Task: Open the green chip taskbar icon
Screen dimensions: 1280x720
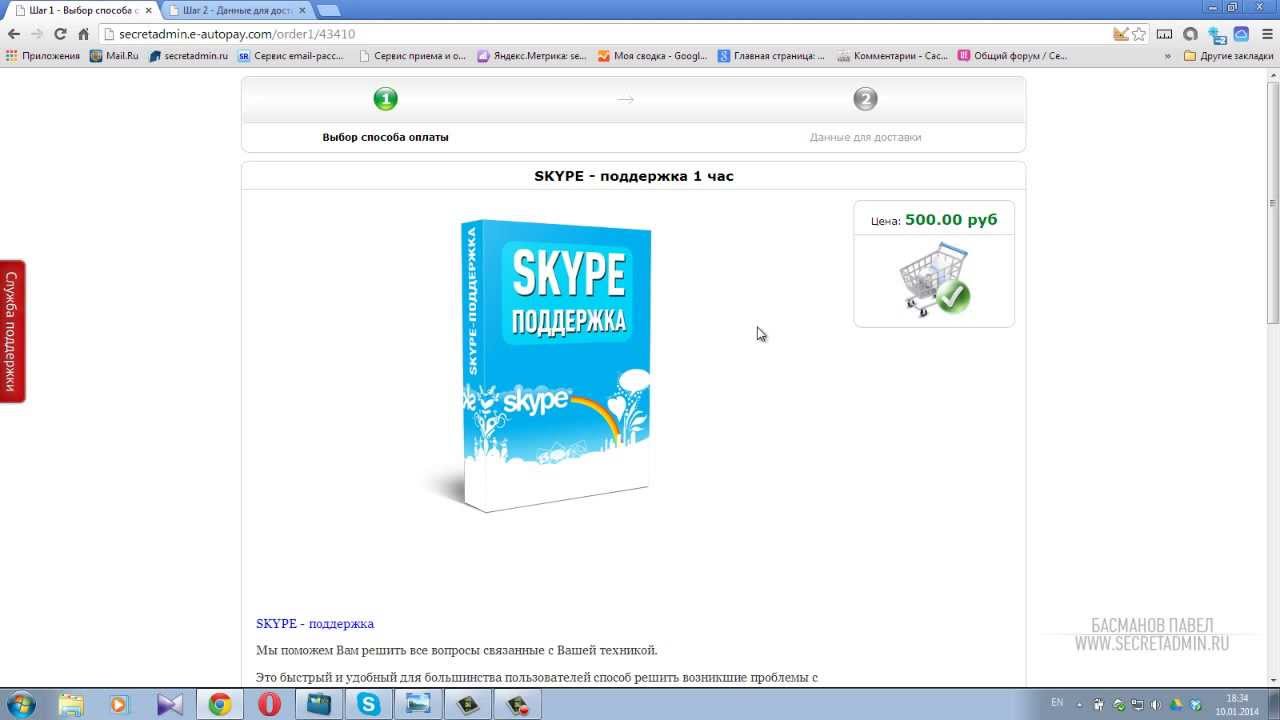Action: [x=468, y=704]
